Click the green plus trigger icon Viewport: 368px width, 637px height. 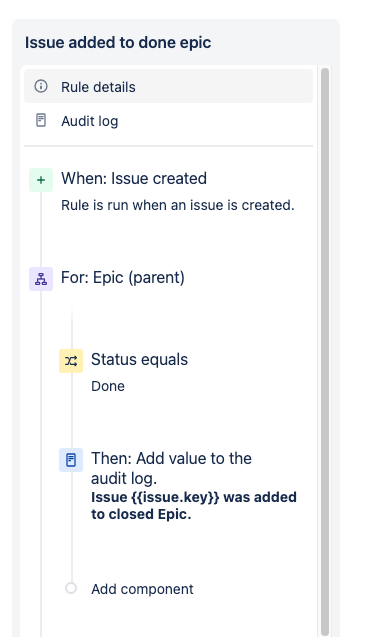pyautogui.click(x=41, y=180)
